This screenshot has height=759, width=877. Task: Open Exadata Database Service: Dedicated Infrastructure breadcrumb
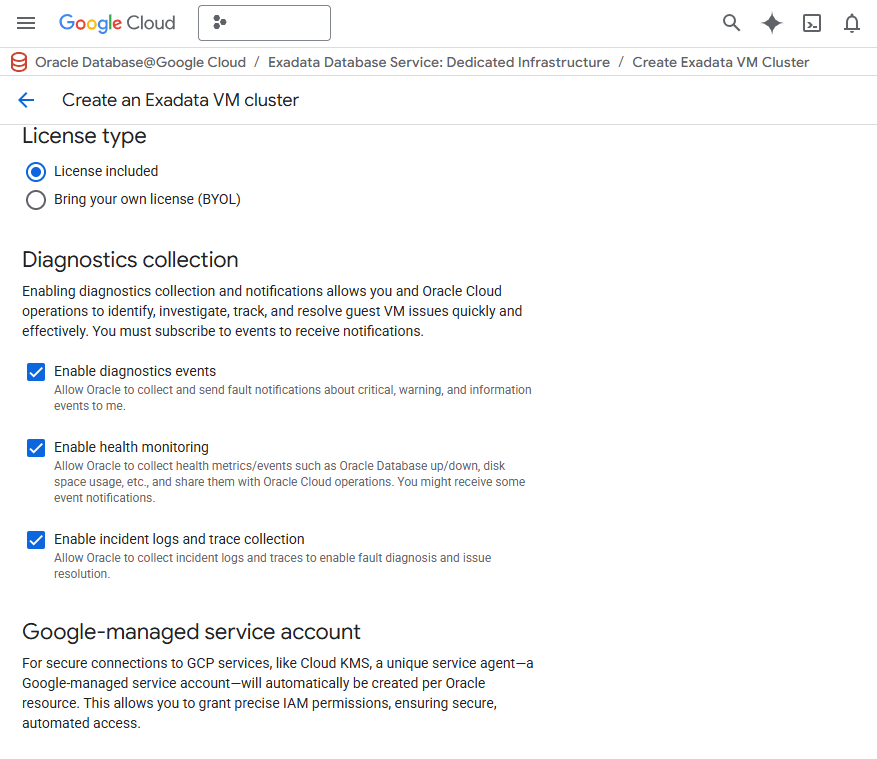click(x=438, y=62)
